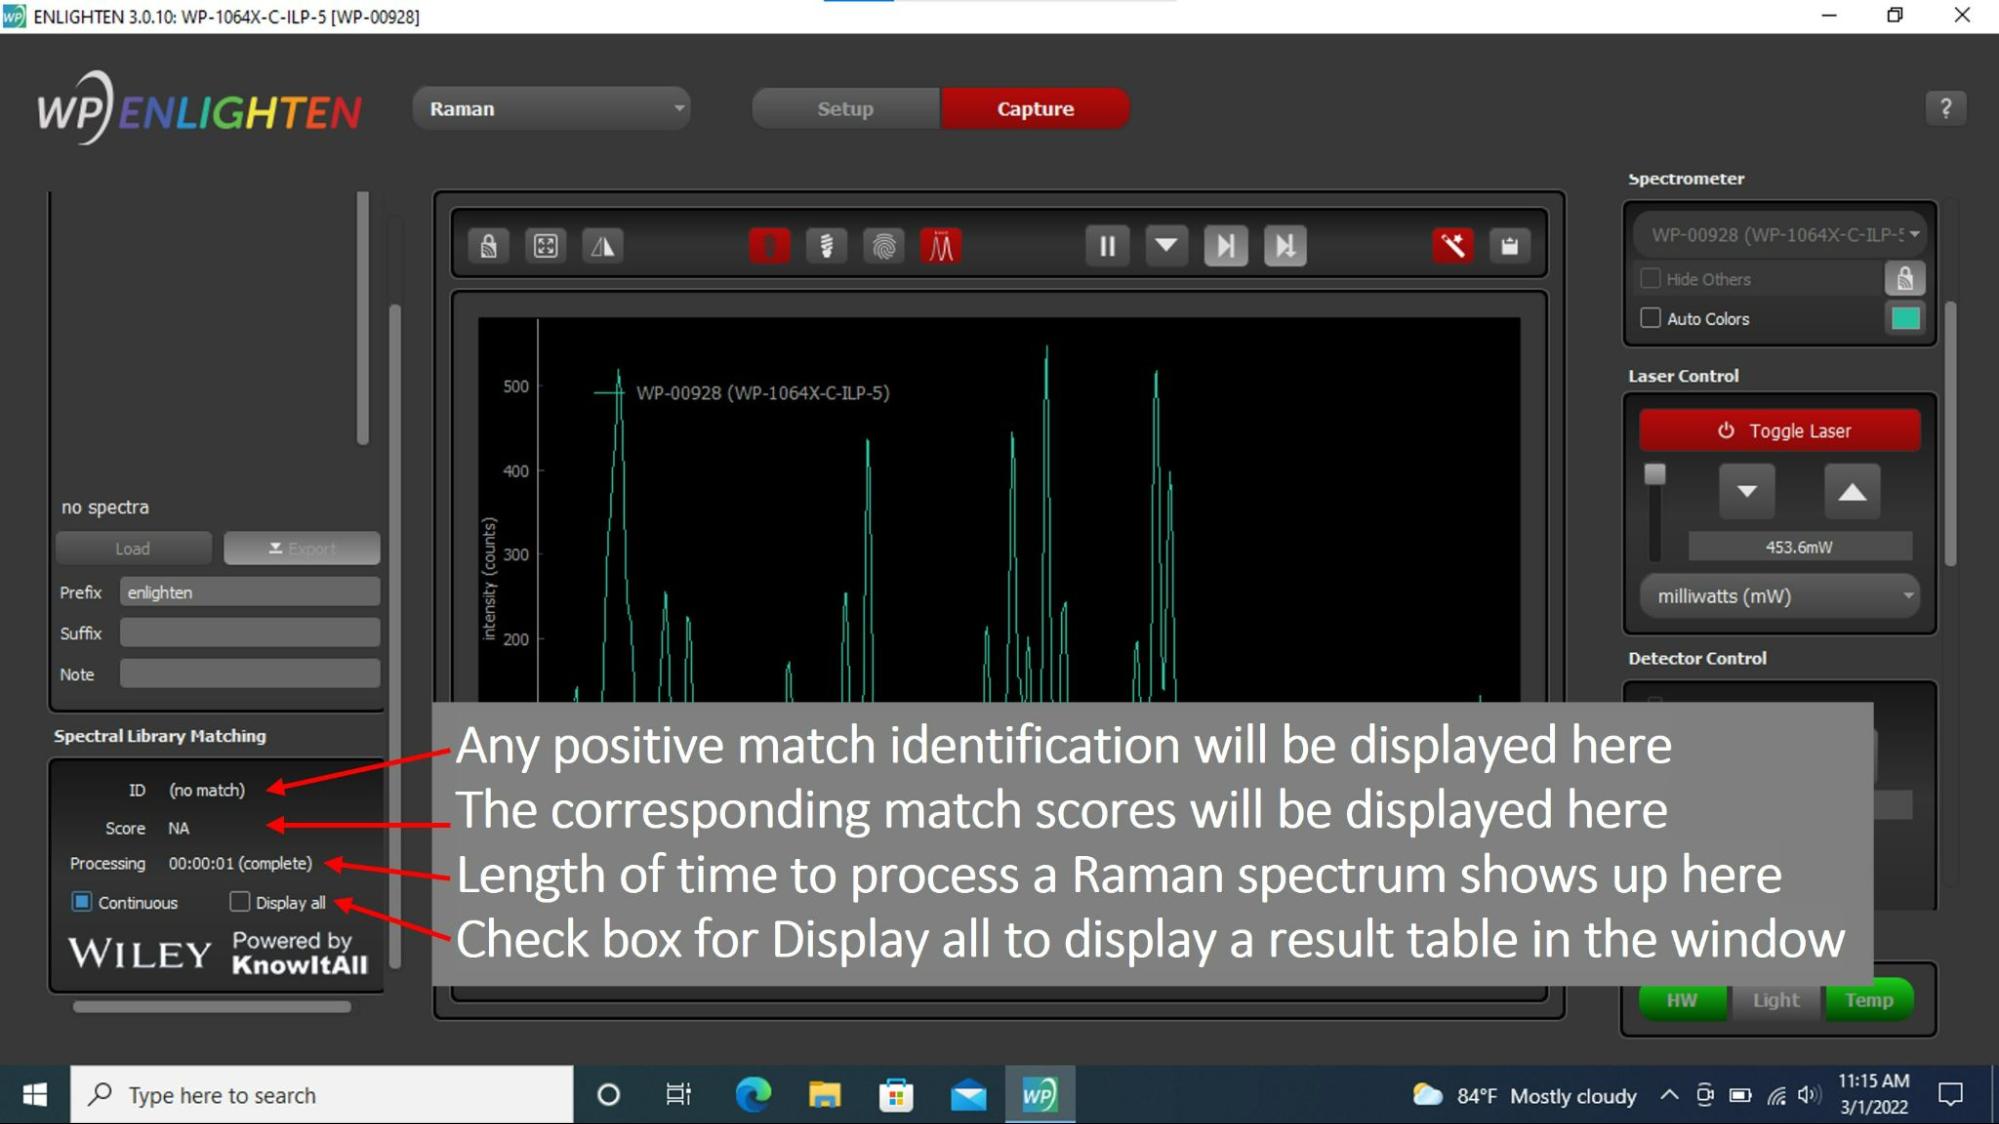The height and width of the screenshot is (1124, 1999).
Task: Enable the Display all checkbox
Action: coord(240,902)
